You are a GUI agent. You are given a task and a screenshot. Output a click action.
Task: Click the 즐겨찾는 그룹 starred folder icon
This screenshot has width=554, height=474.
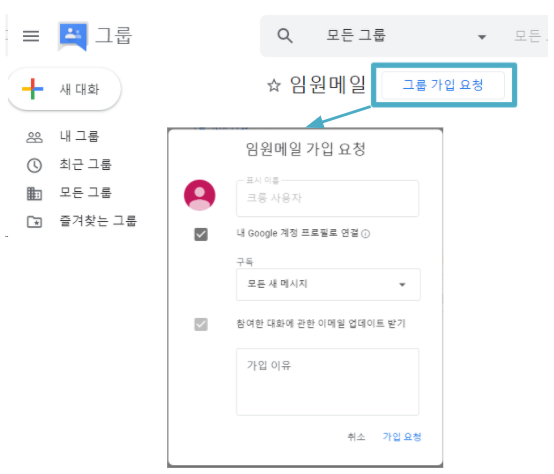click(35, 222)
